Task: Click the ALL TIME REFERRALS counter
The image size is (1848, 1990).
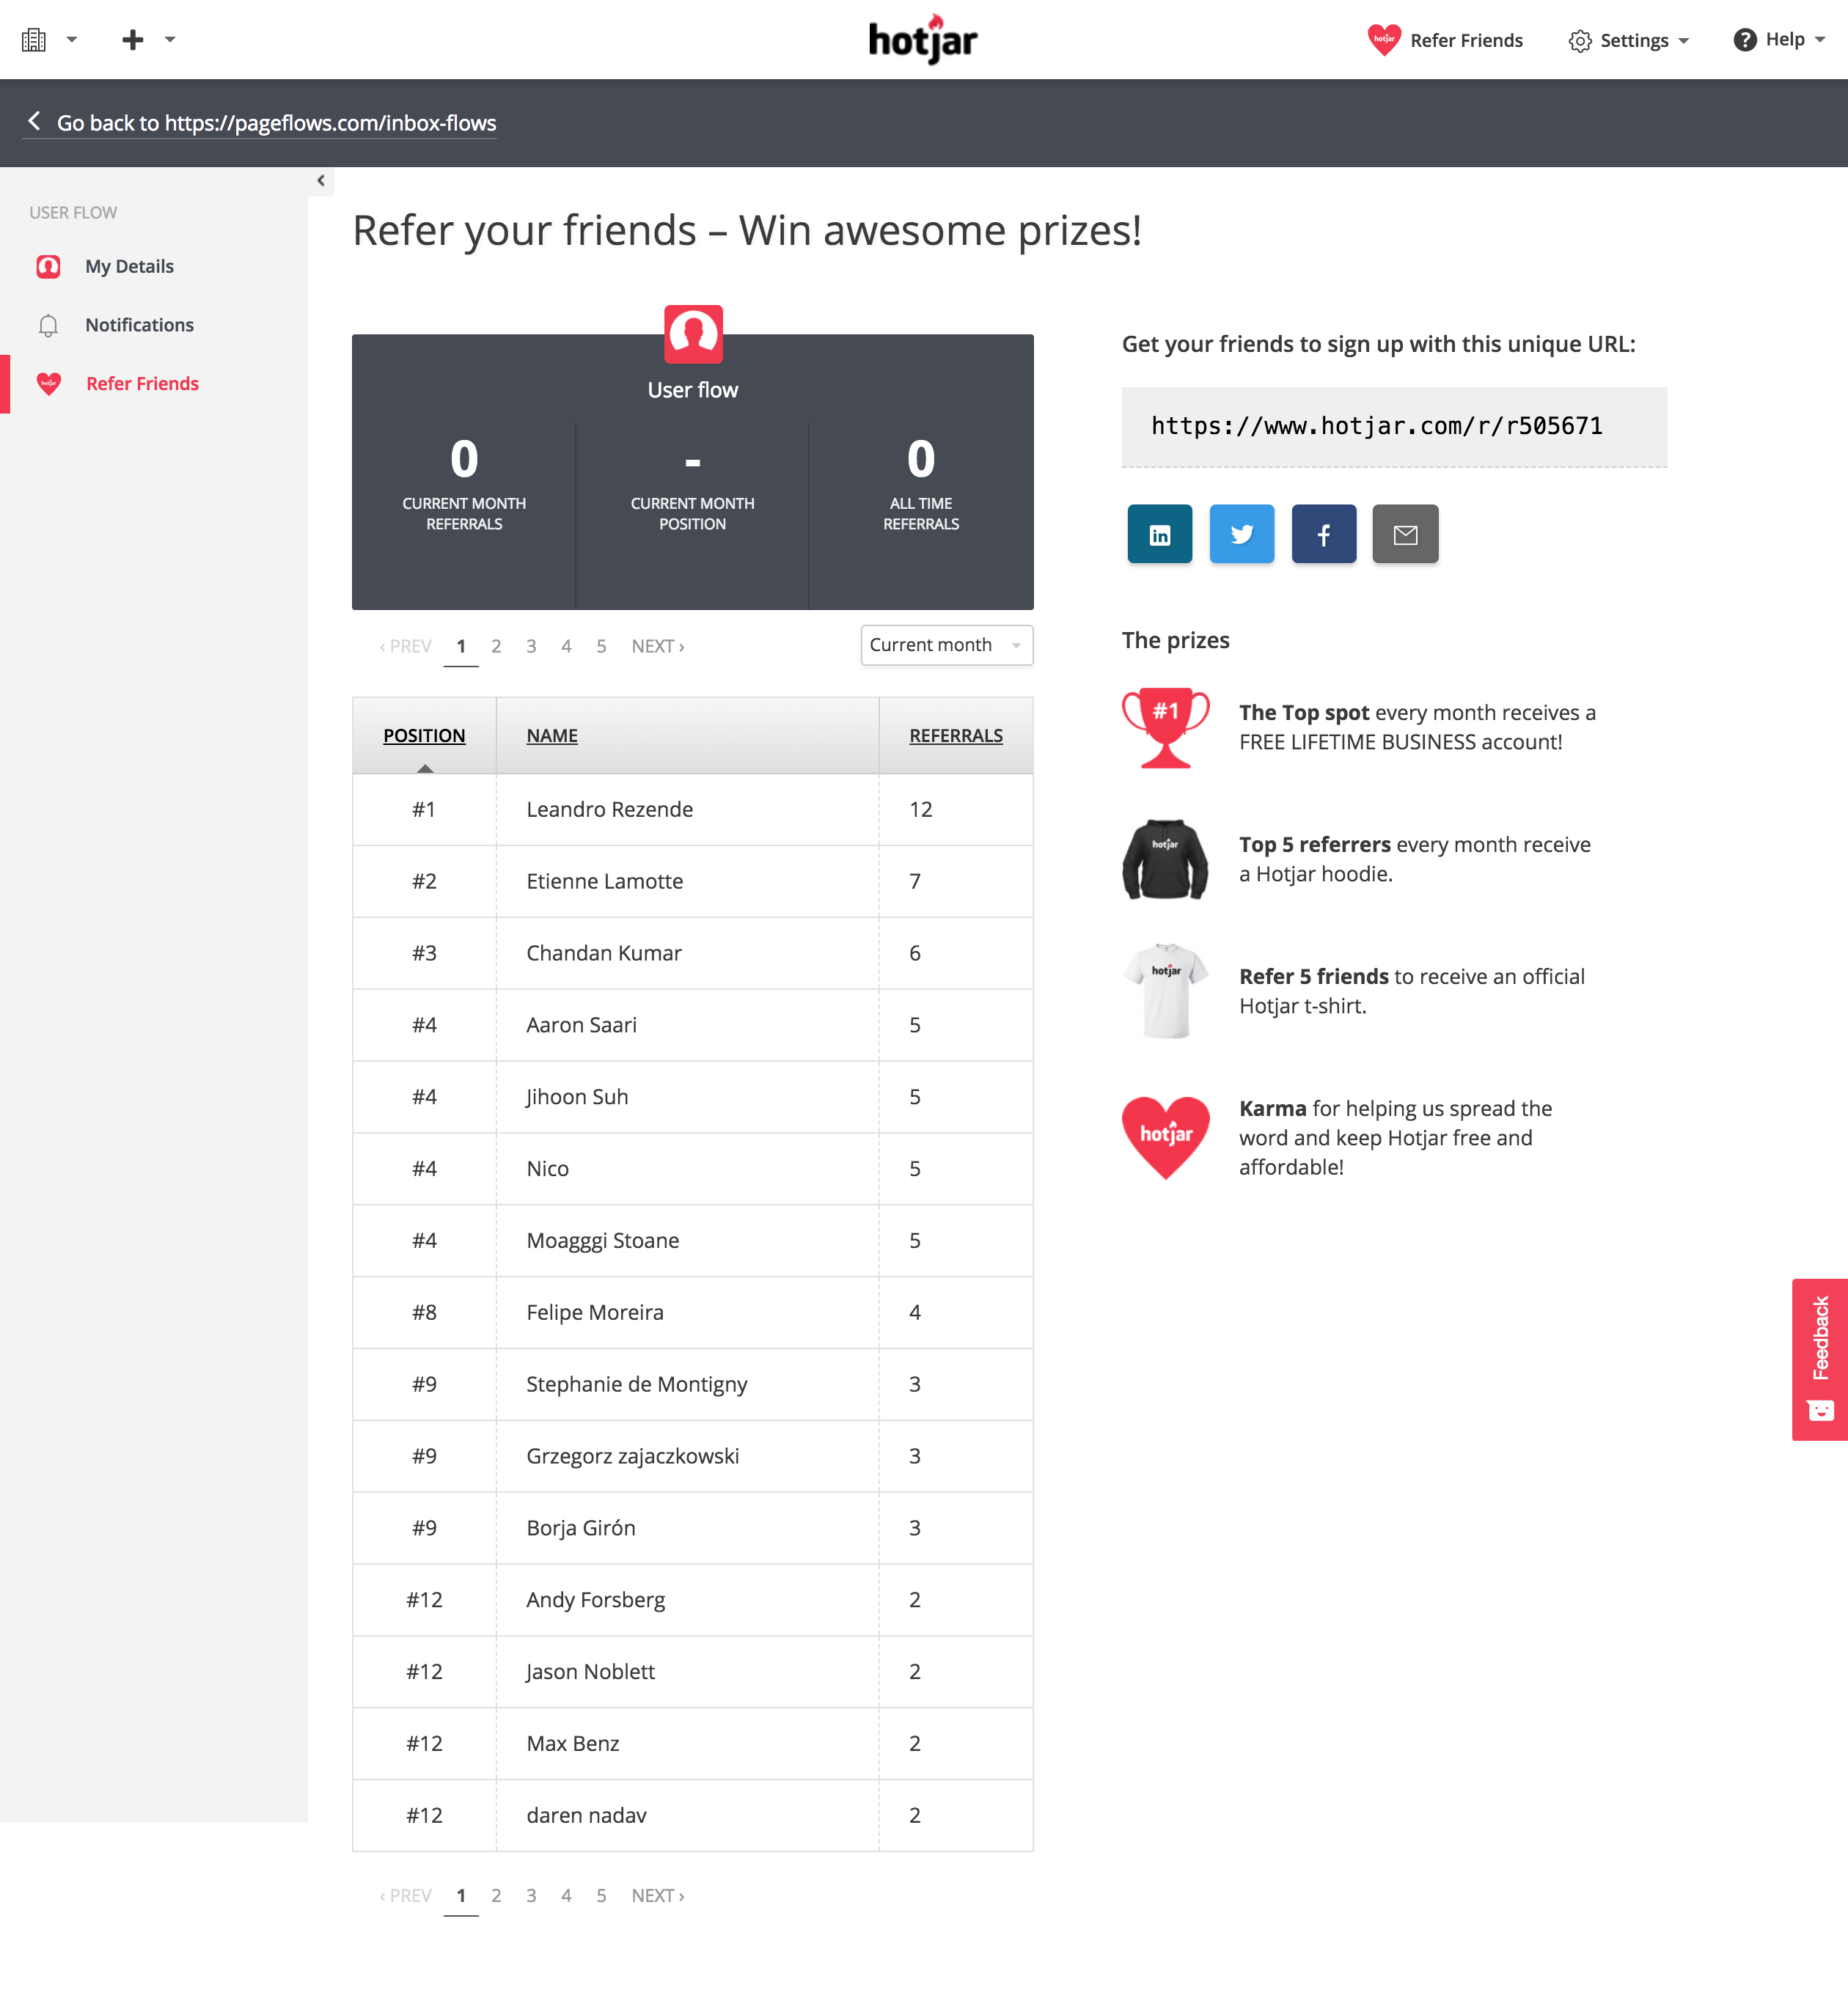Action: [921, 486]
